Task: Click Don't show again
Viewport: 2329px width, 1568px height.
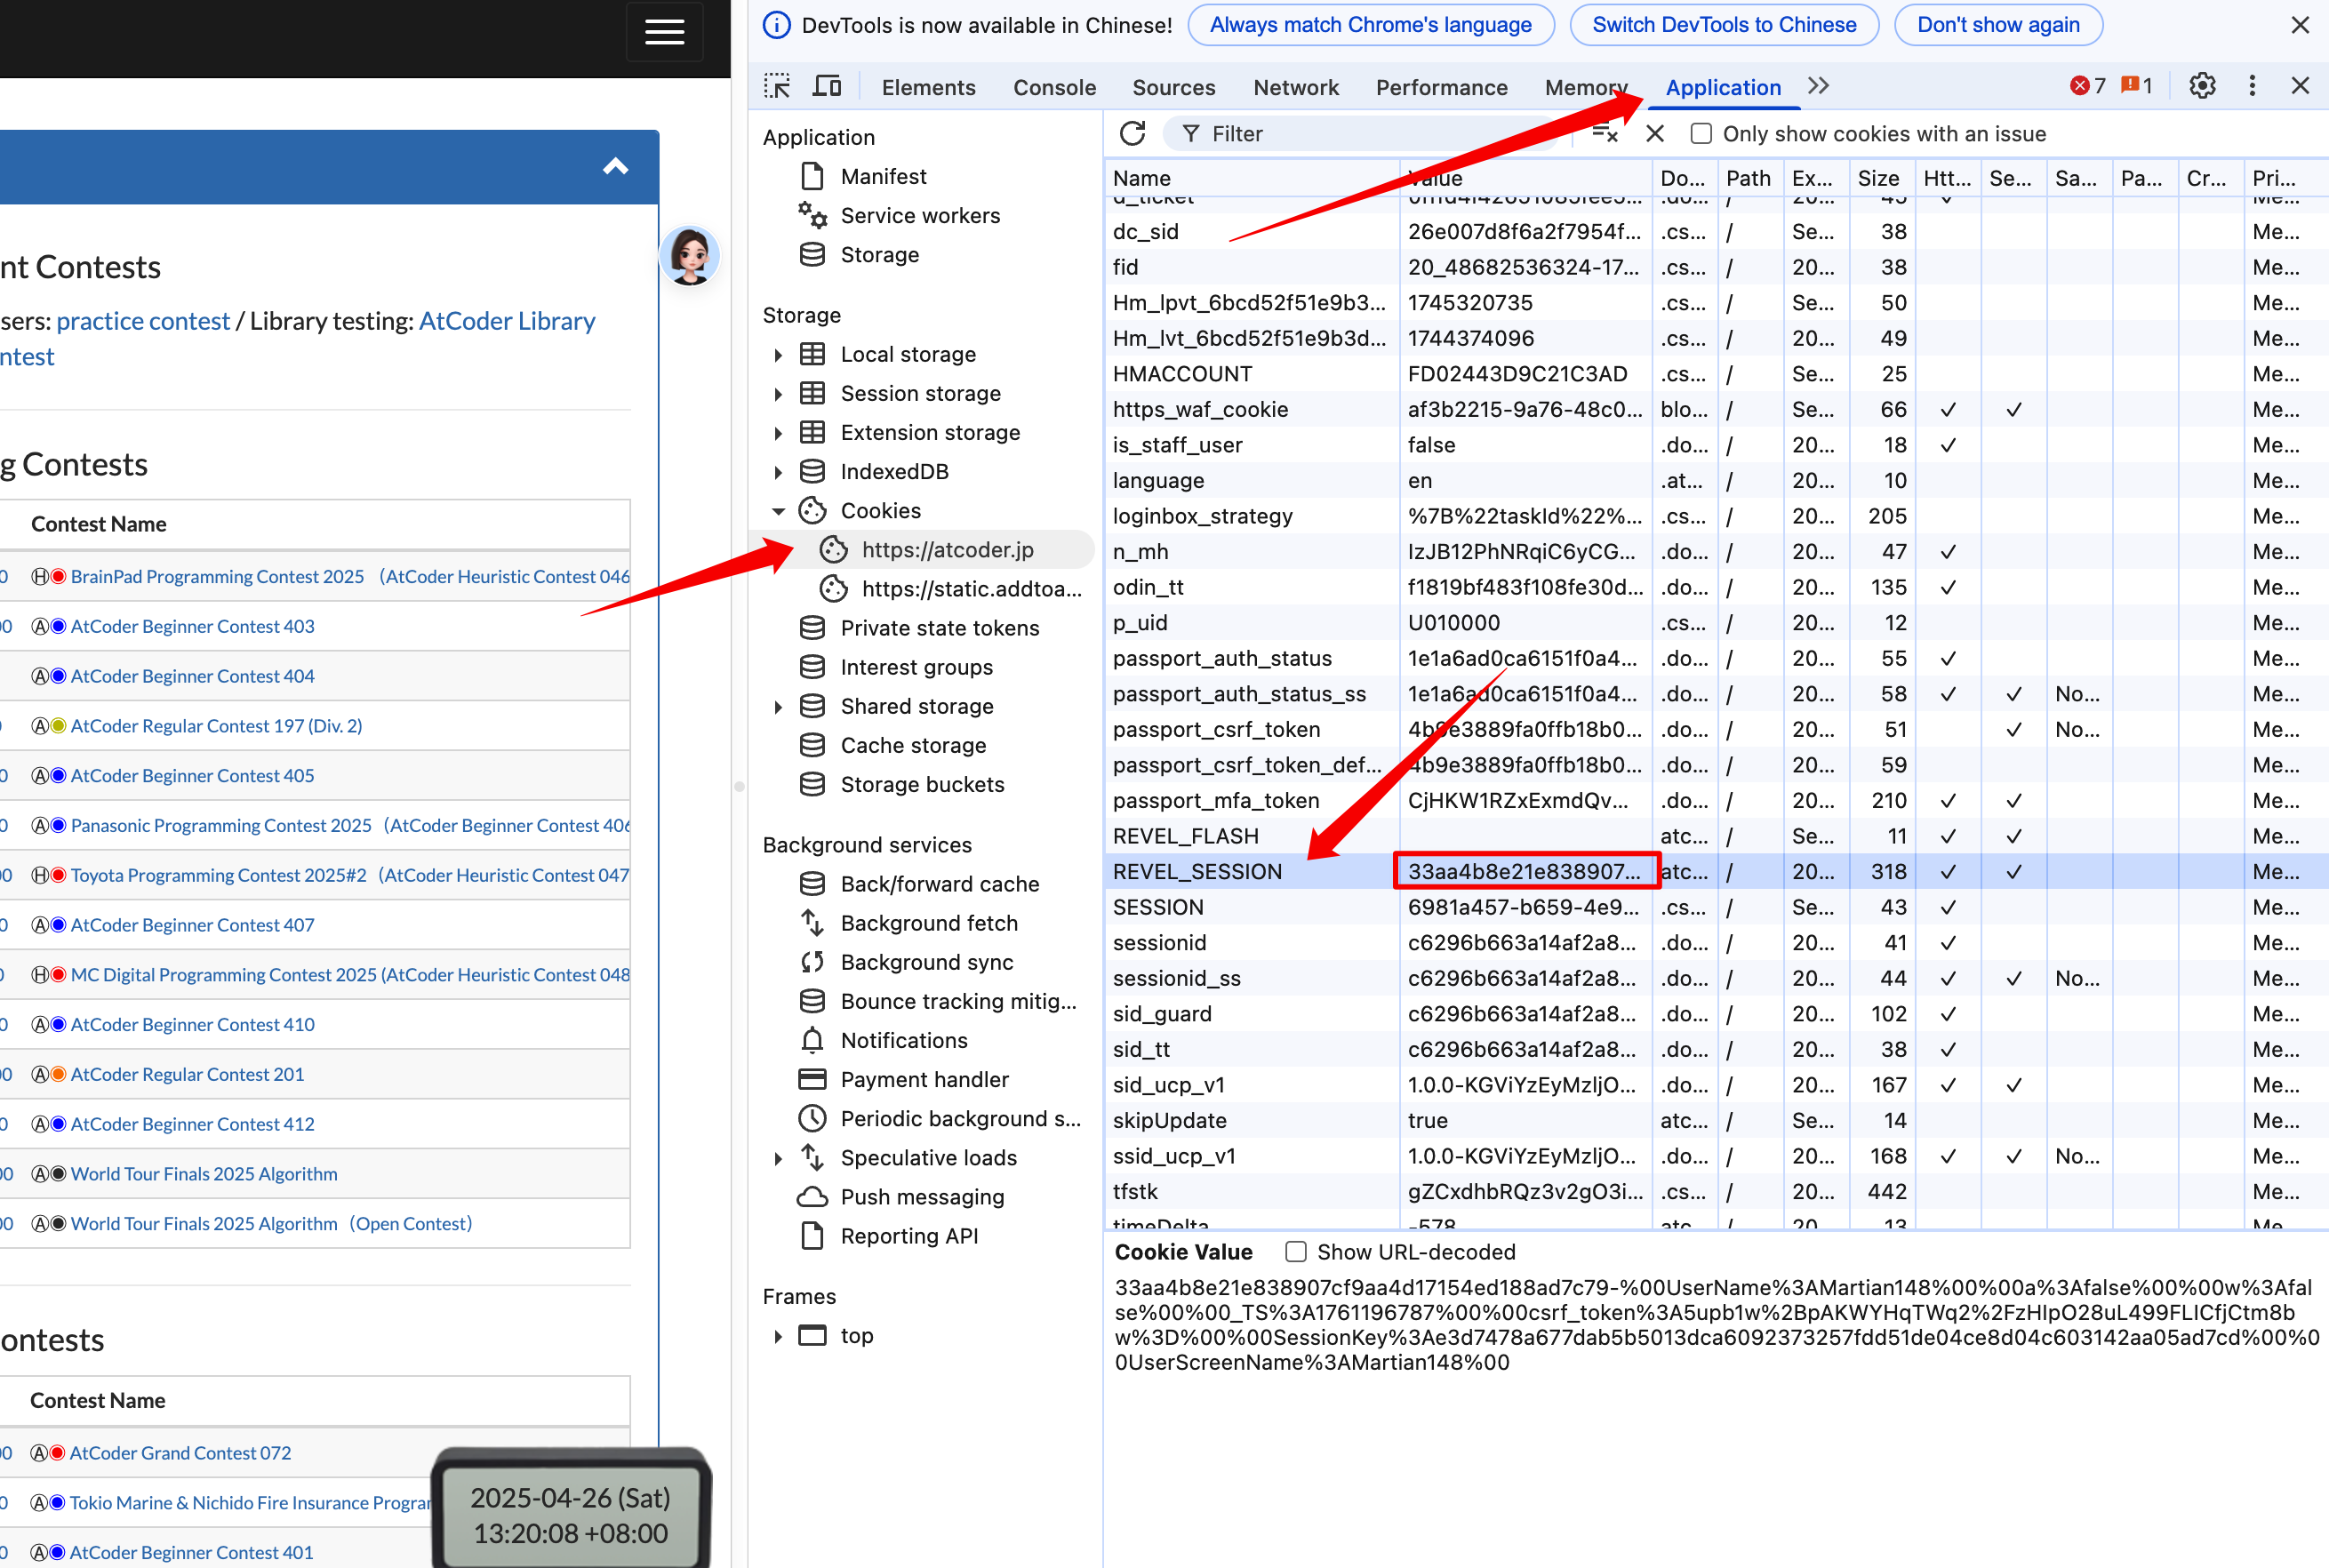Action: pos(1997,25)
